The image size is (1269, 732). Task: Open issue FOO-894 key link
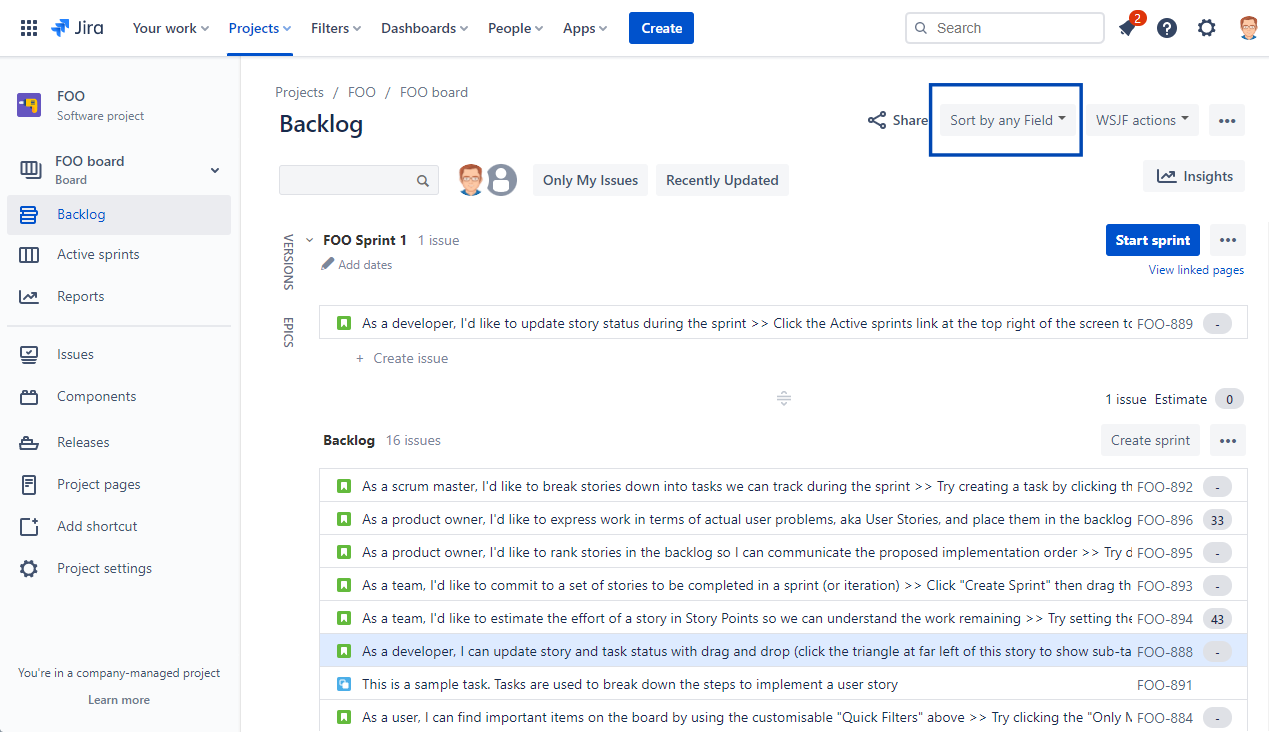tap(1165, 619)
